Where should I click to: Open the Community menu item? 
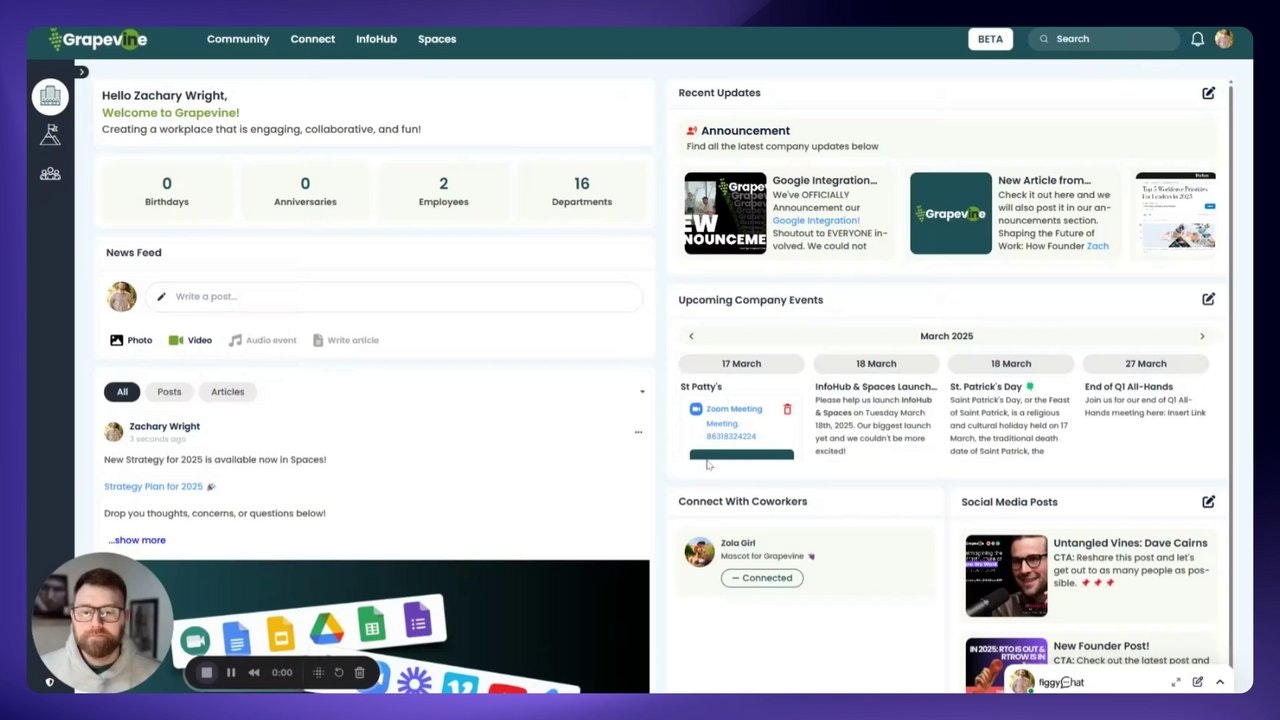click(x=238, y=39)
